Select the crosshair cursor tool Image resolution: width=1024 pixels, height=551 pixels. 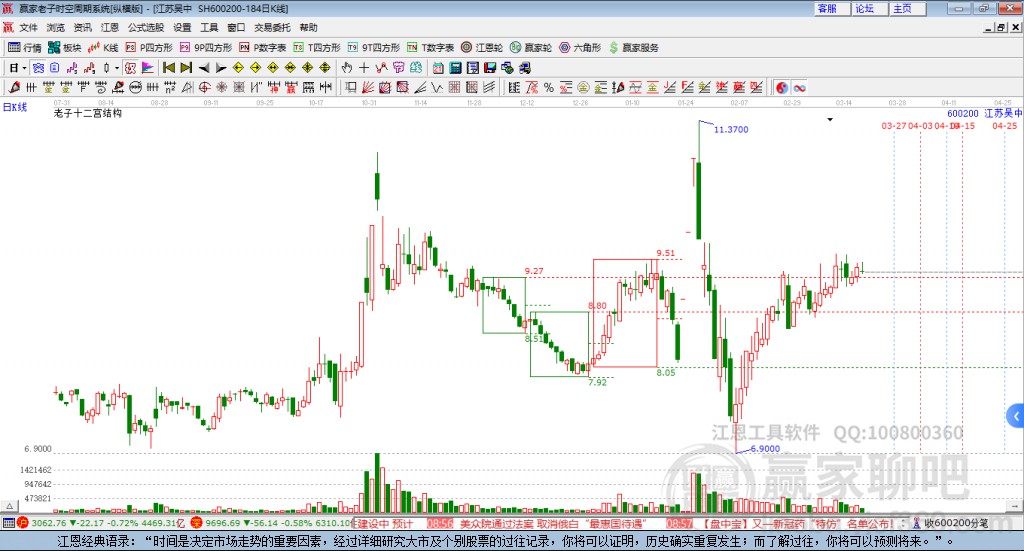click(x=364, y=68)
